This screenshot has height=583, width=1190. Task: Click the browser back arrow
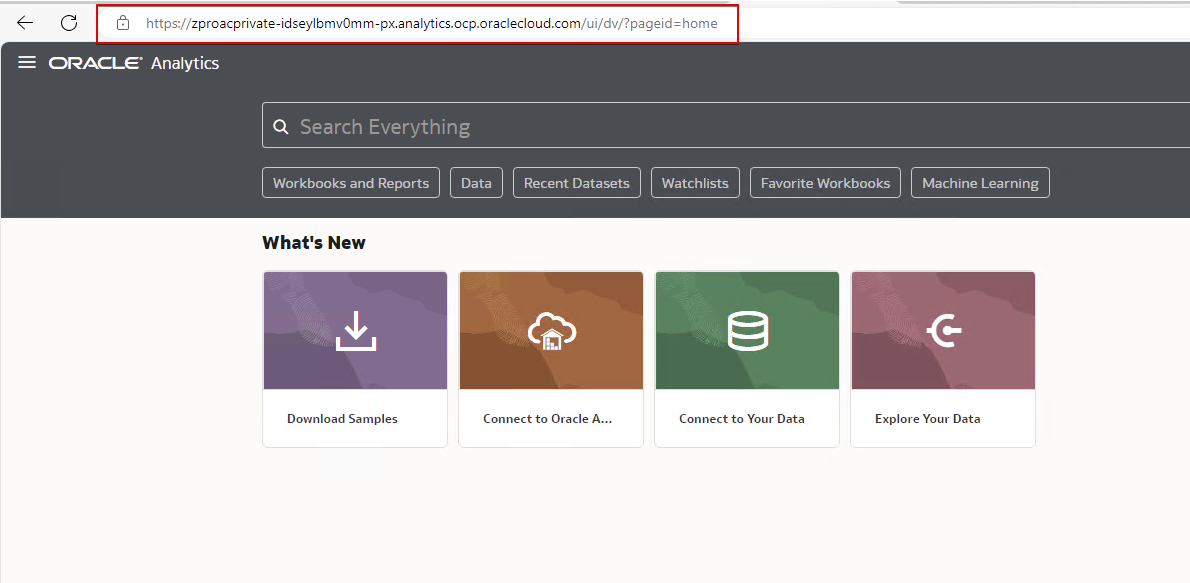tap(25, 23)
